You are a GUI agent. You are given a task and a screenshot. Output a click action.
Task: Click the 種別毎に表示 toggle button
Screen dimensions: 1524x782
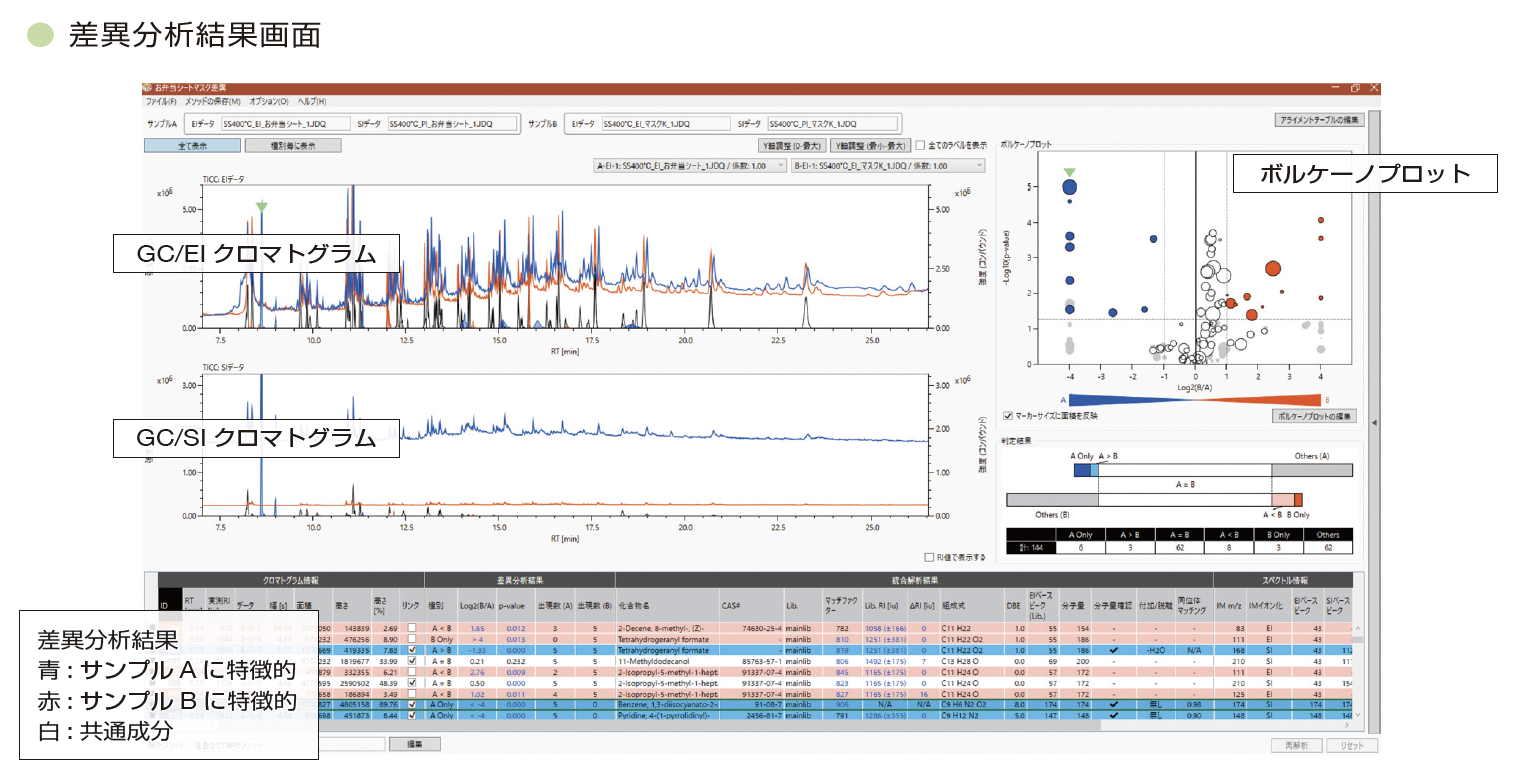[292, 145]
